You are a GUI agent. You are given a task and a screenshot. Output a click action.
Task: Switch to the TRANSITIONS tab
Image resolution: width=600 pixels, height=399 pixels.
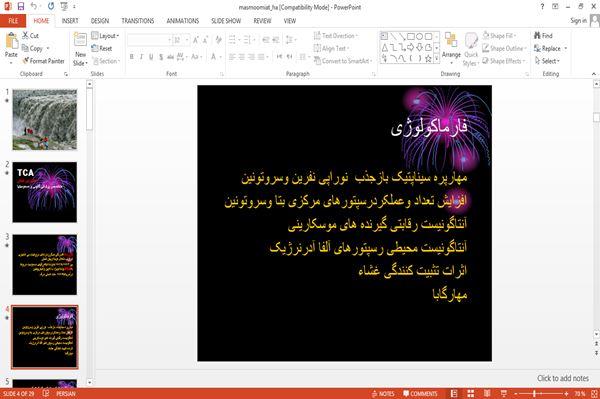(x=138, y=21)
